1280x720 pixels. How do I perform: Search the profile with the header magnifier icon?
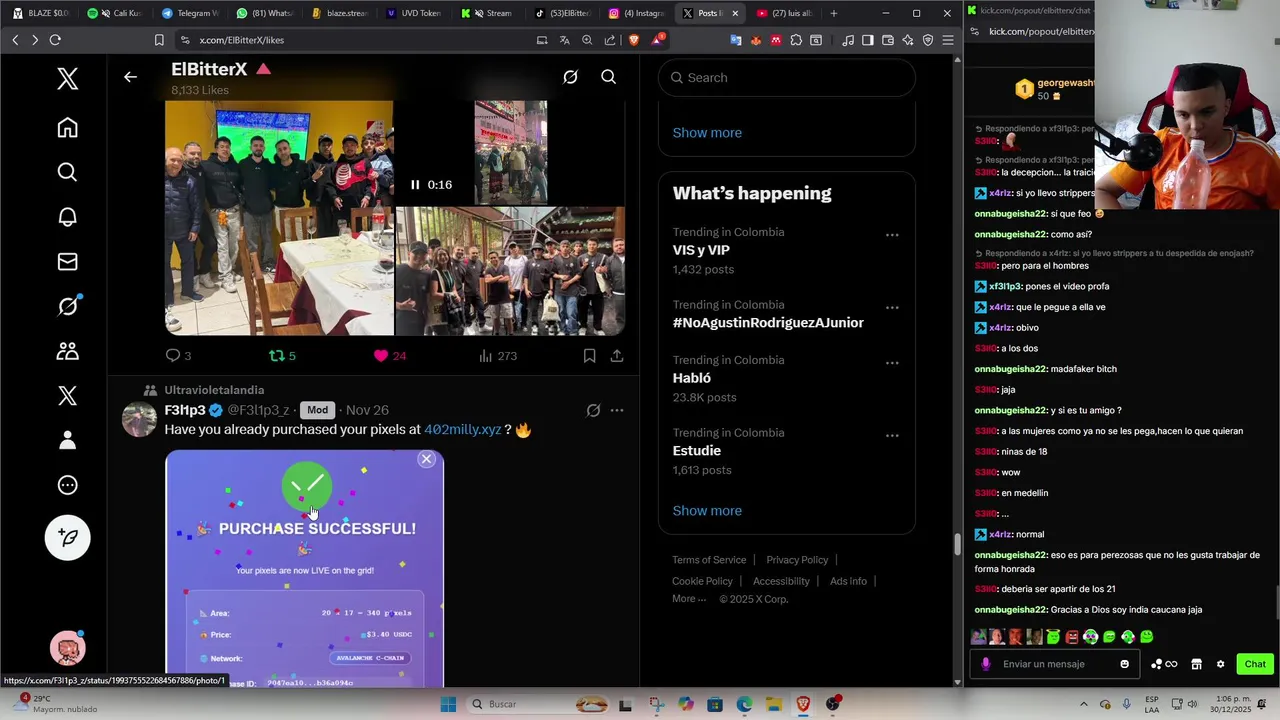coord(608,77)
